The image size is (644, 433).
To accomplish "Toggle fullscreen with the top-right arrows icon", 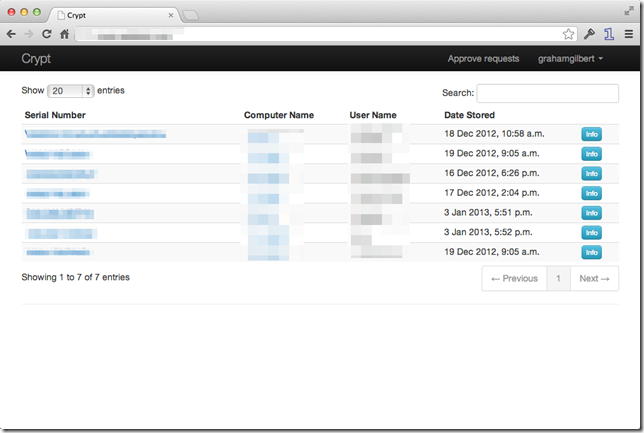I will coord(629,11).
